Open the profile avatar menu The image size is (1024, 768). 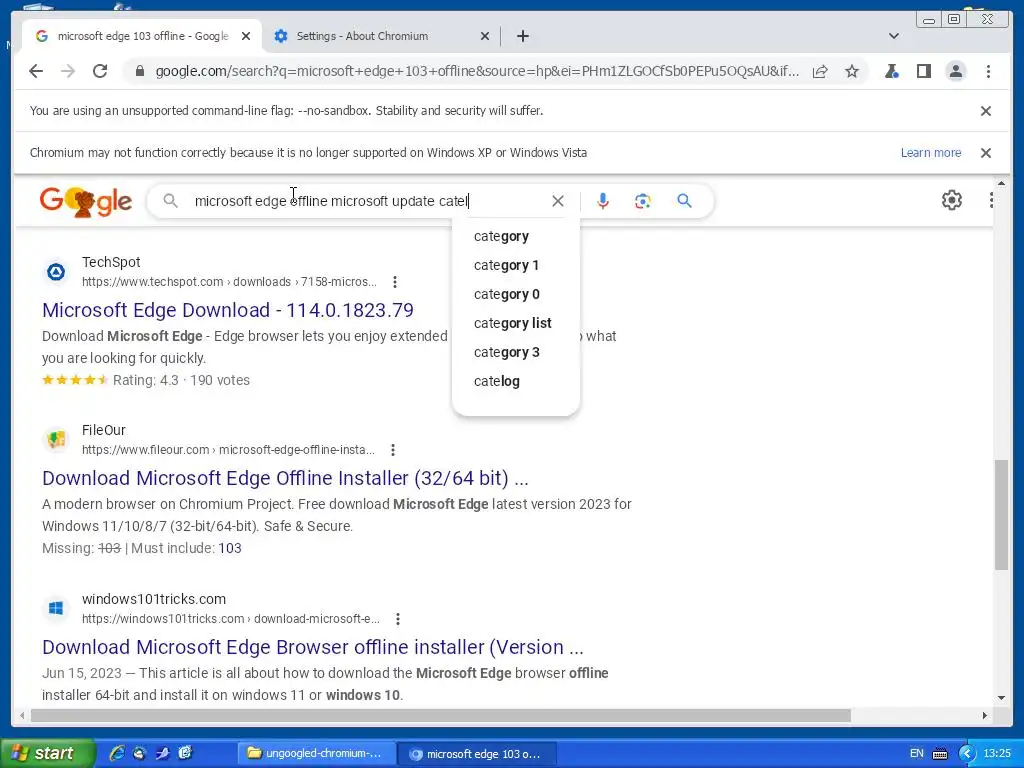pos(955,71)
